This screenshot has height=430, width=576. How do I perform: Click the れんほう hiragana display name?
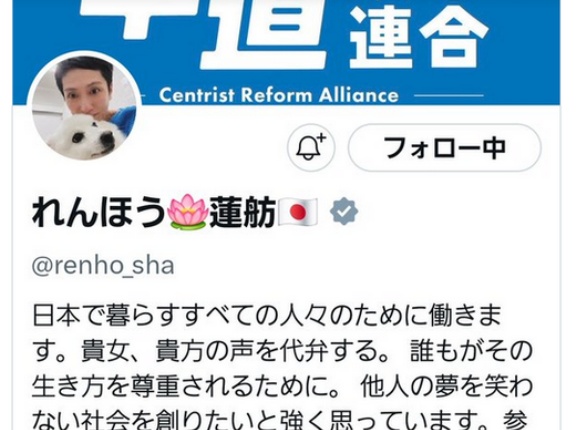point(99,212)
